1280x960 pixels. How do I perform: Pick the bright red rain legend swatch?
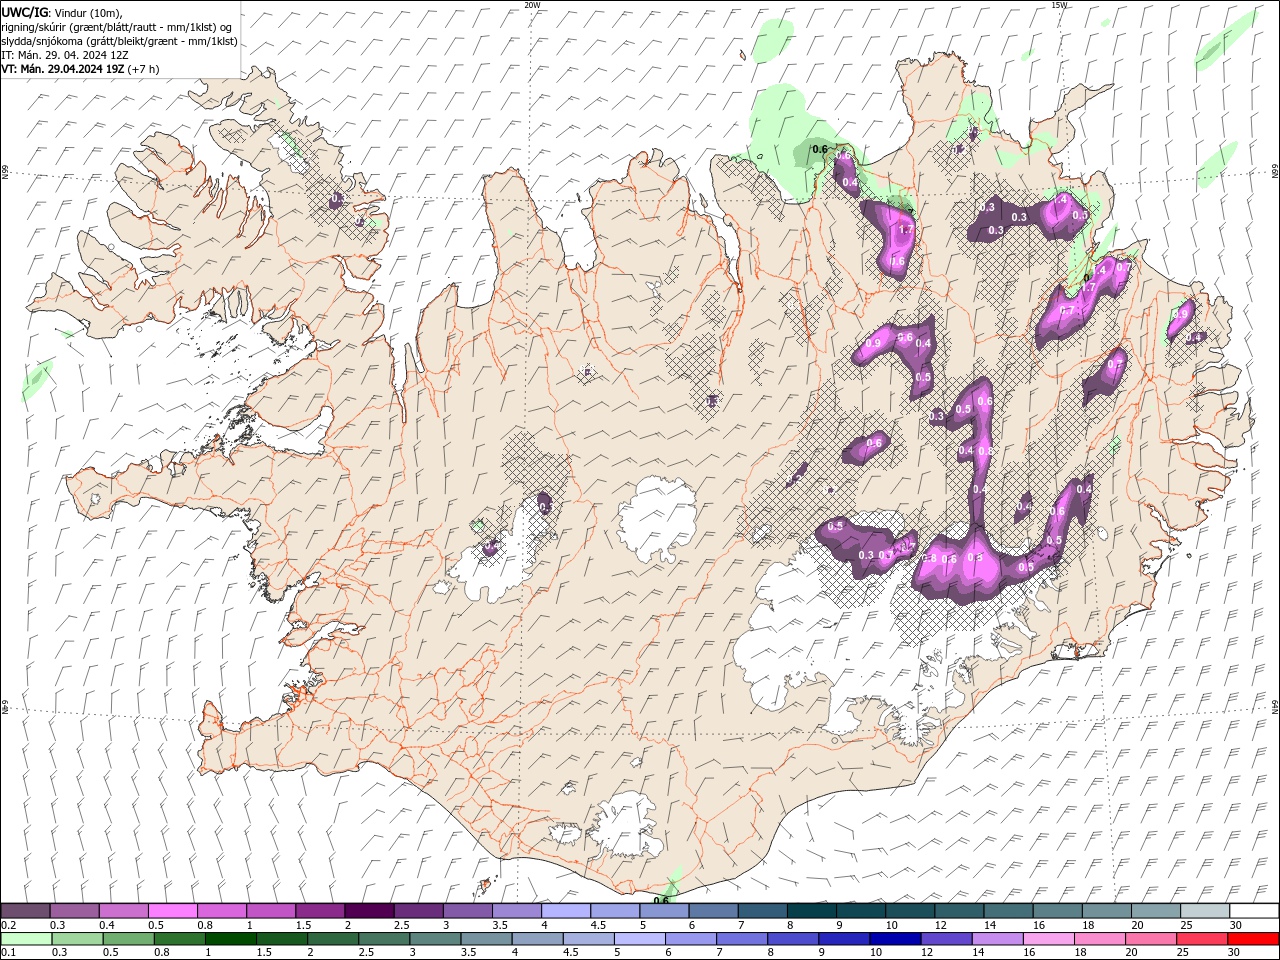pyautogui.click(x=1254, y=939)
